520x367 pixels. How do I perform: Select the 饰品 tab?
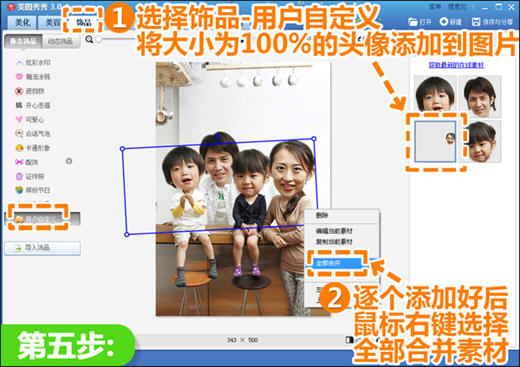coord(83,22)
